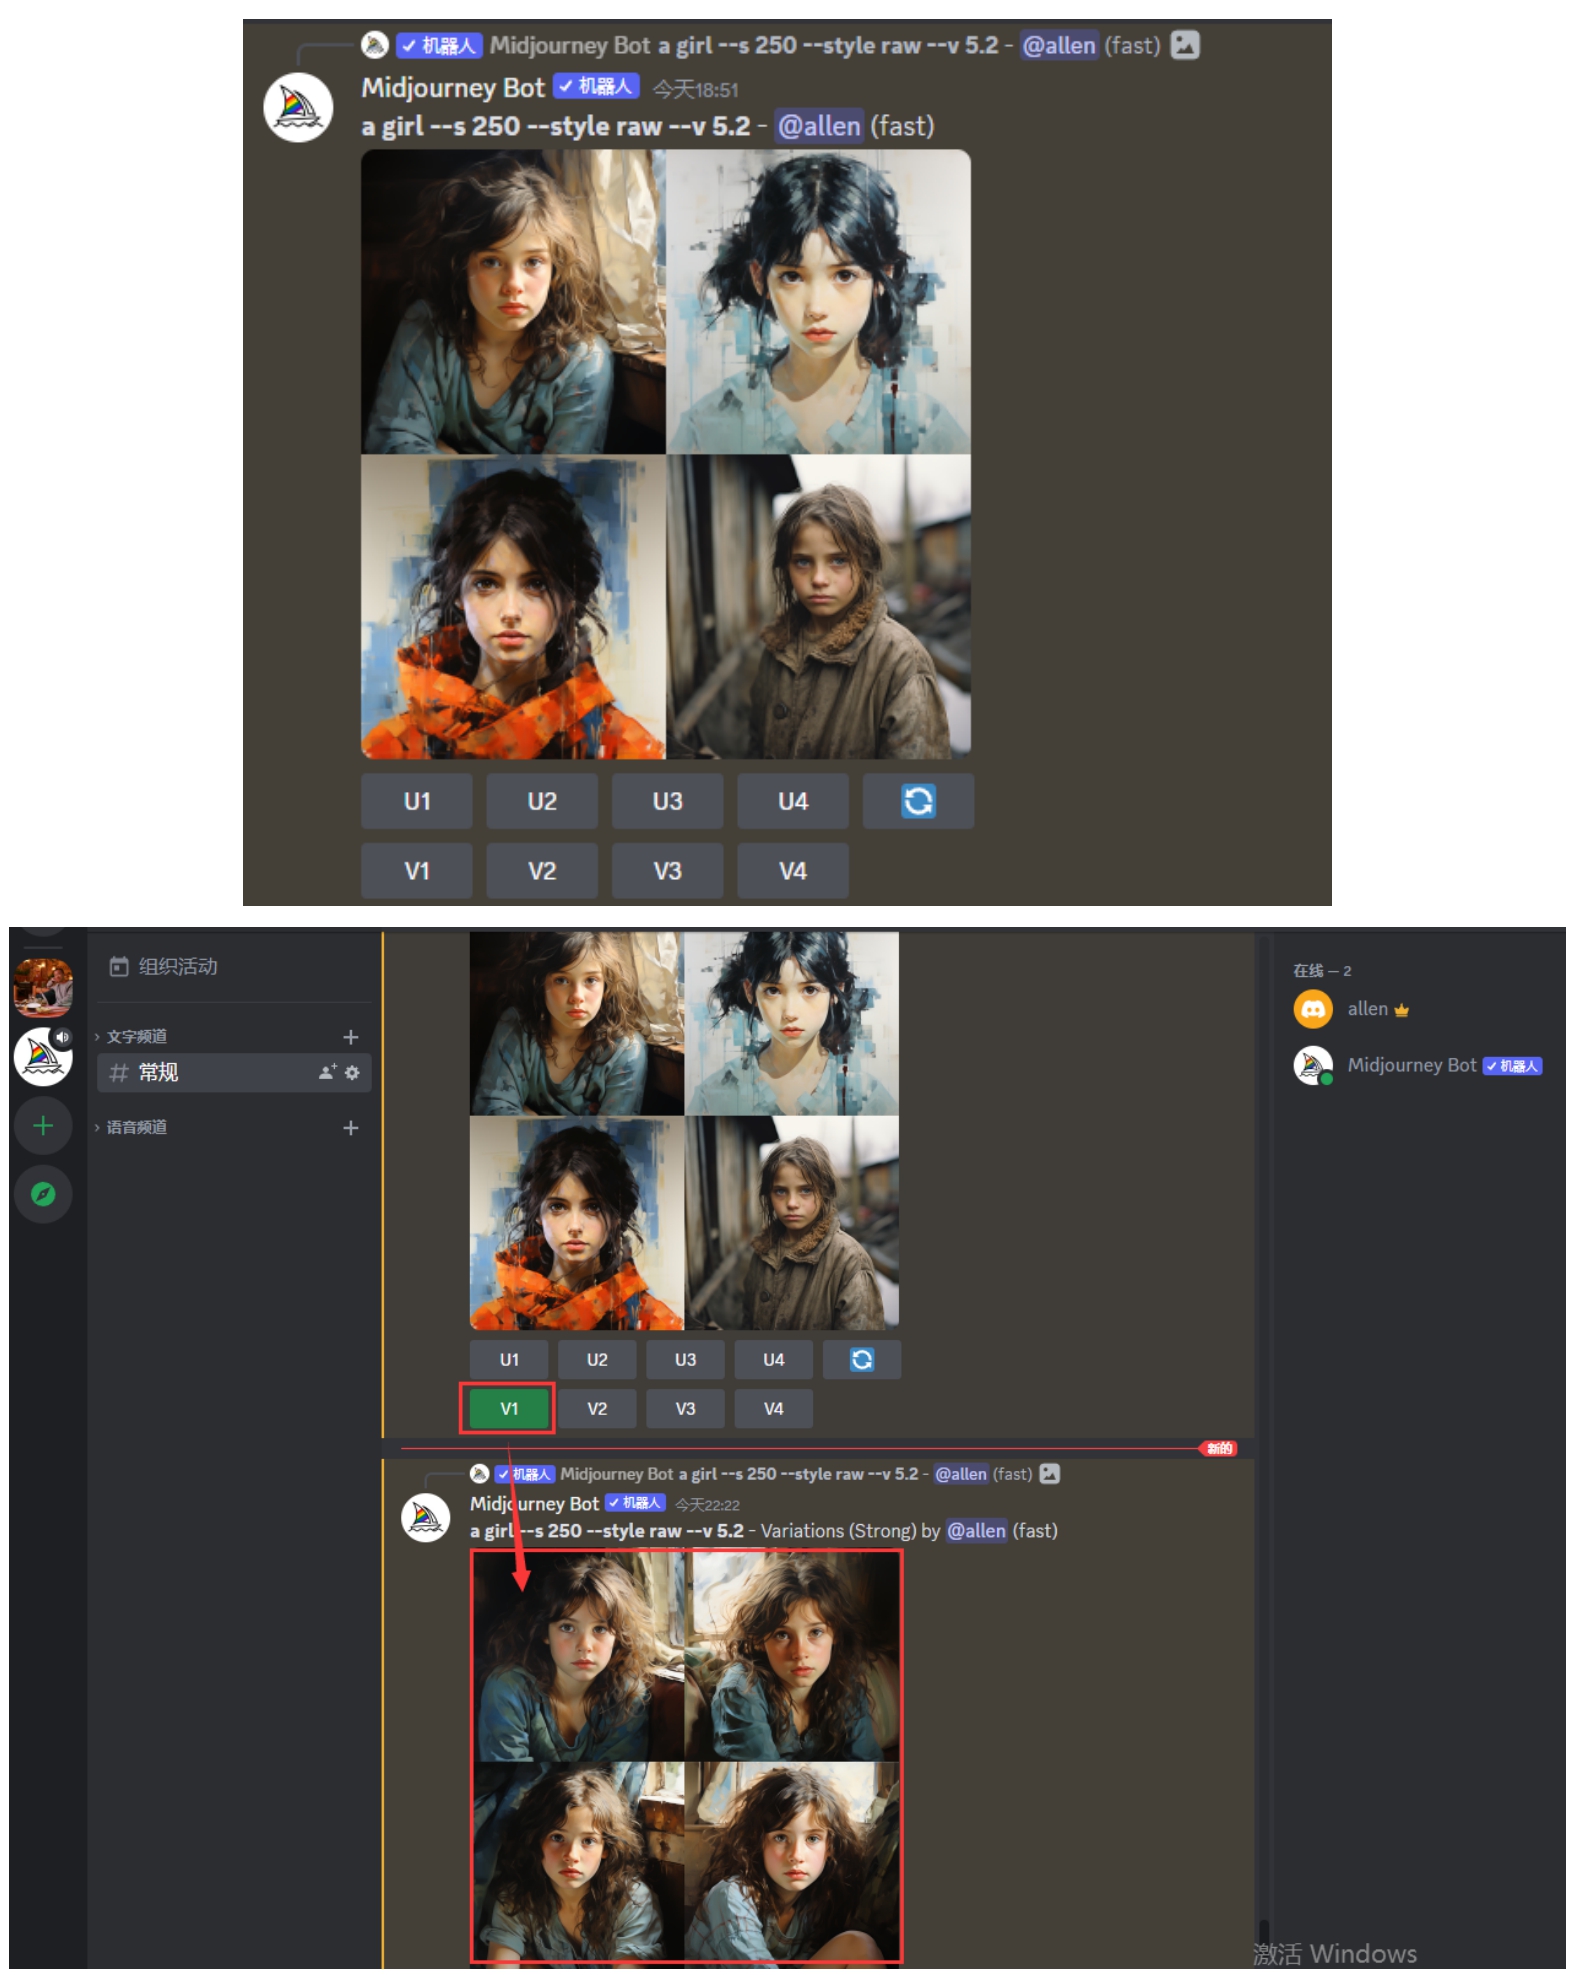1574x1975 pixels.
Task: Open settings gear for the 常规 channel
Action: [352, 1072]
